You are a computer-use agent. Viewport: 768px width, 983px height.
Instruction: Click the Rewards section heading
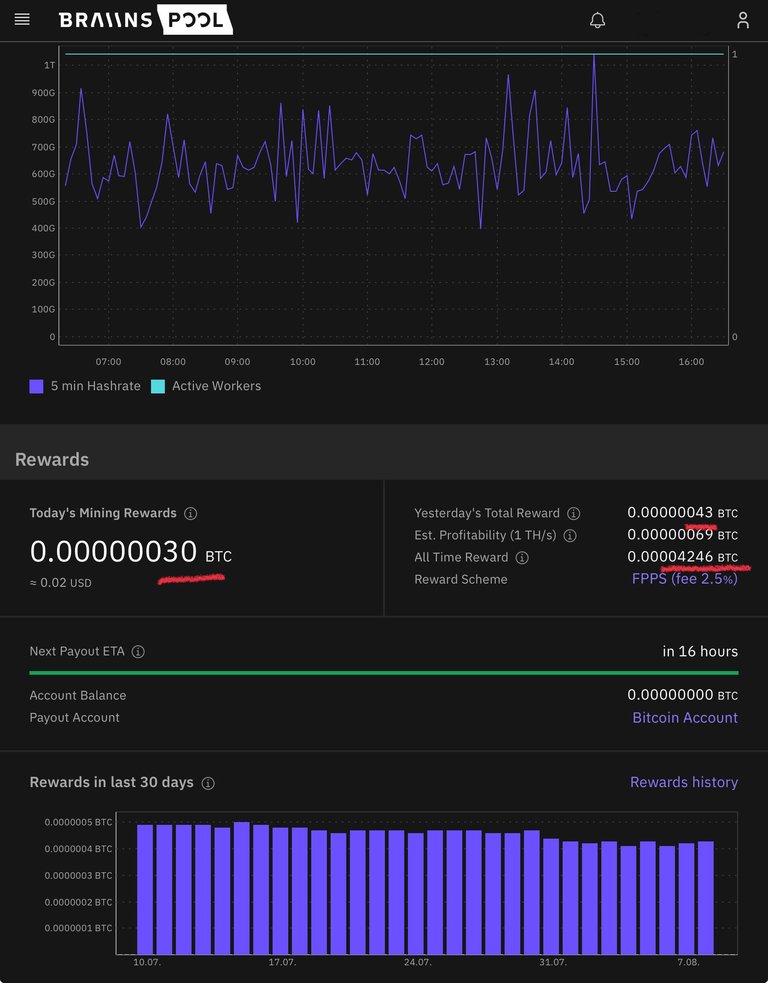click(52, 460)
